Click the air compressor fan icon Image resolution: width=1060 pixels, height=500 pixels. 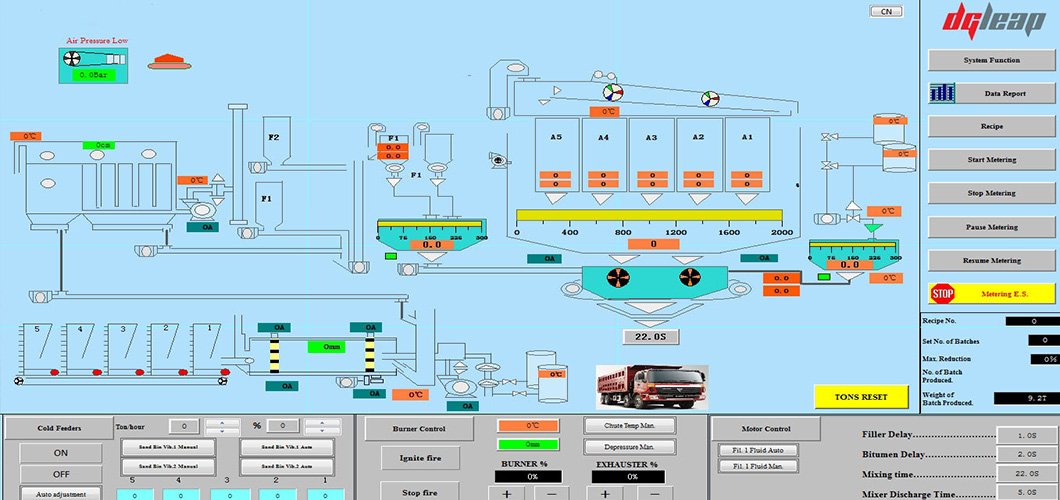tap(73, 59)
